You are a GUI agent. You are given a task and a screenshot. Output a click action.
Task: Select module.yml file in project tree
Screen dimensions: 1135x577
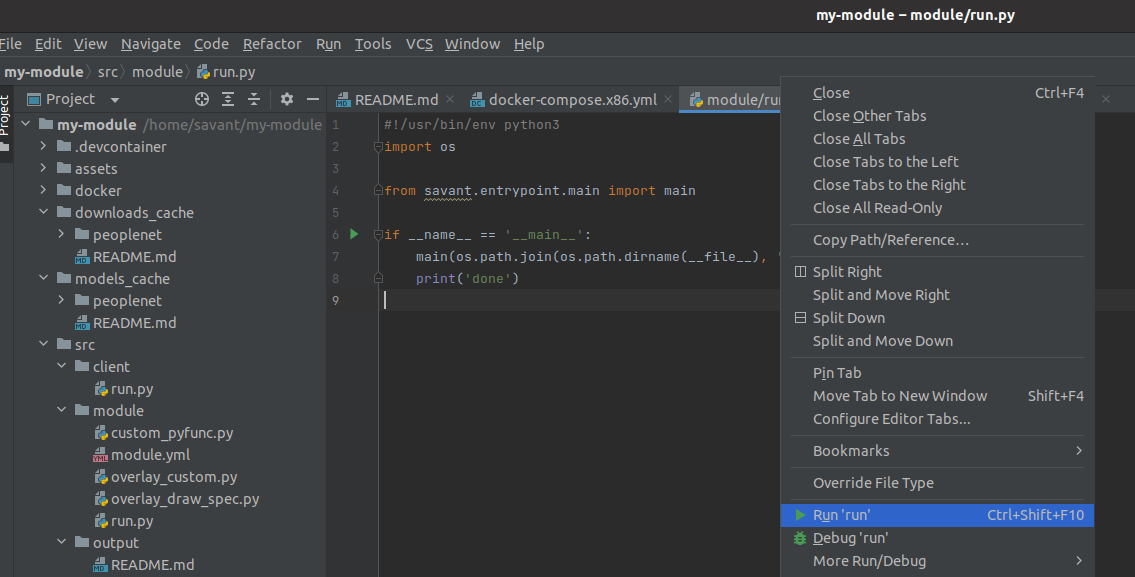150,455
